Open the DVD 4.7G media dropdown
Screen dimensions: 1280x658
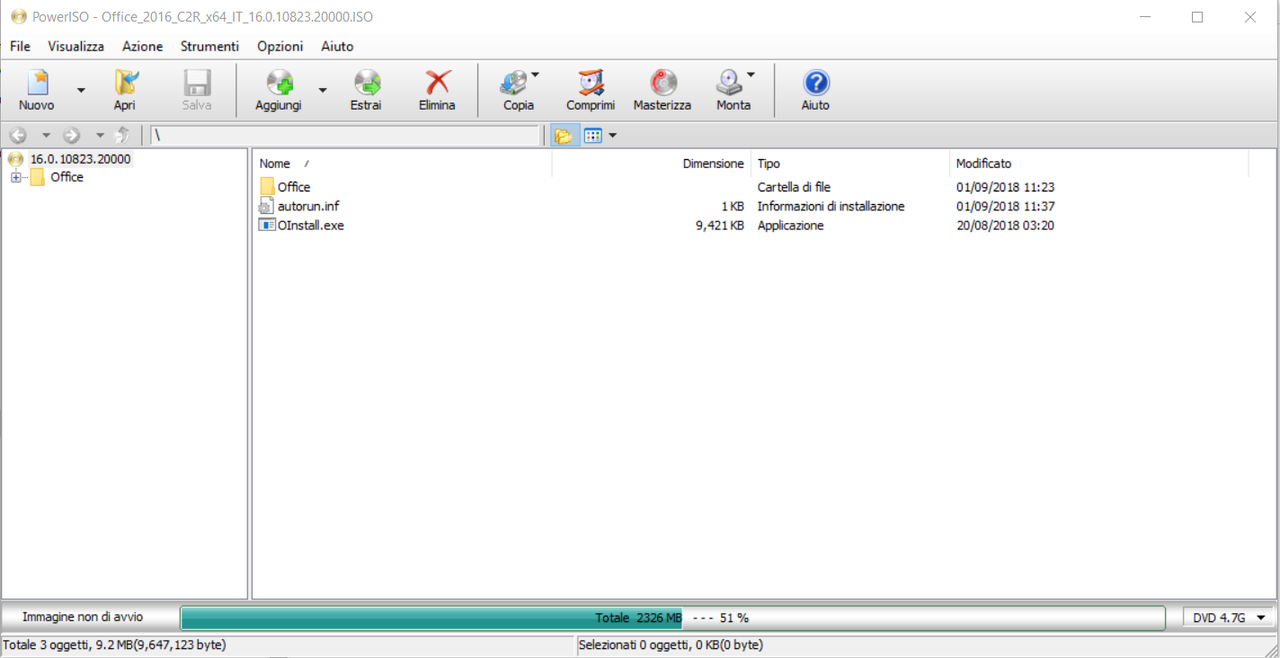[x=1229, y=618]
